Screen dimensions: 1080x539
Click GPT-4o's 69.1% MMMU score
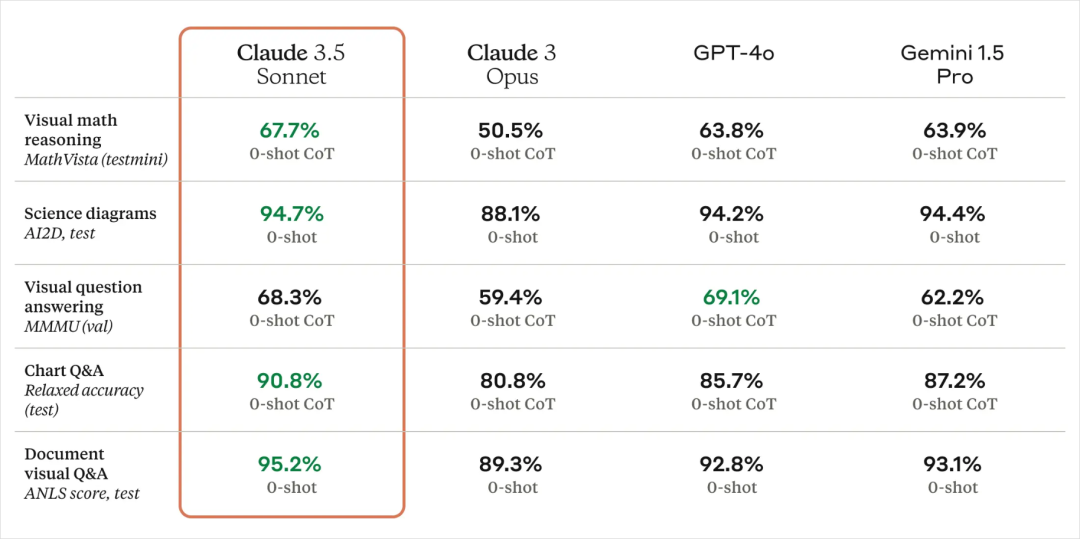point(733,297)
